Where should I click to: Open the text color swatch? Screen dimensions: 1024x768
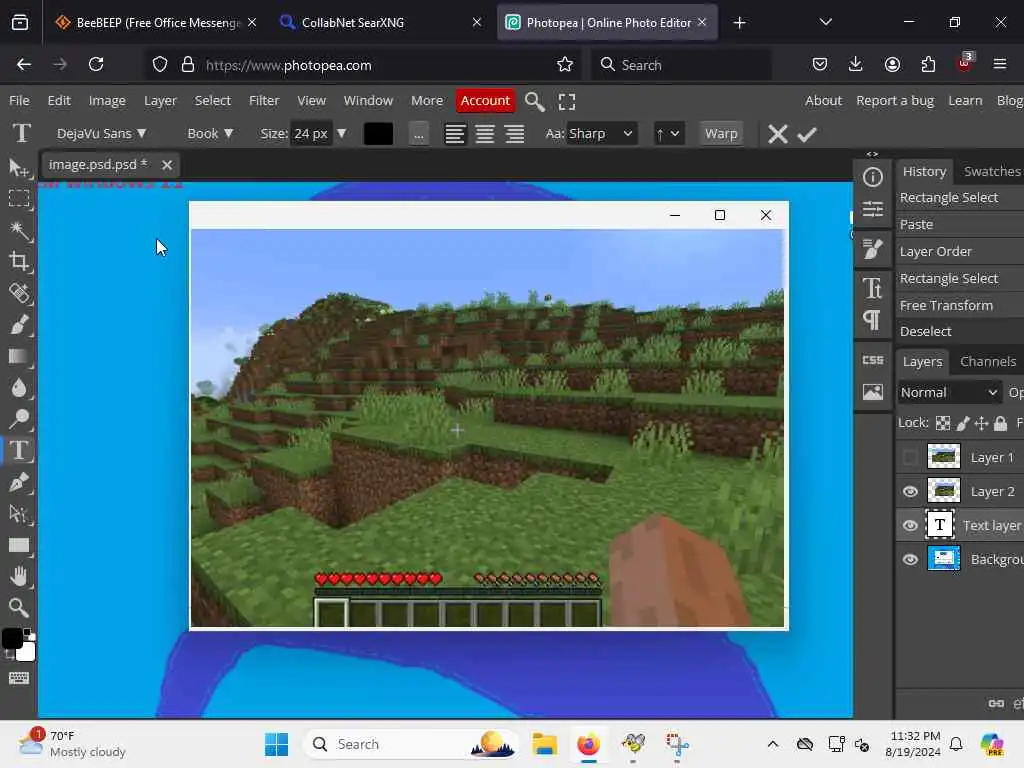pyautogui.click(x=378, y=134)
